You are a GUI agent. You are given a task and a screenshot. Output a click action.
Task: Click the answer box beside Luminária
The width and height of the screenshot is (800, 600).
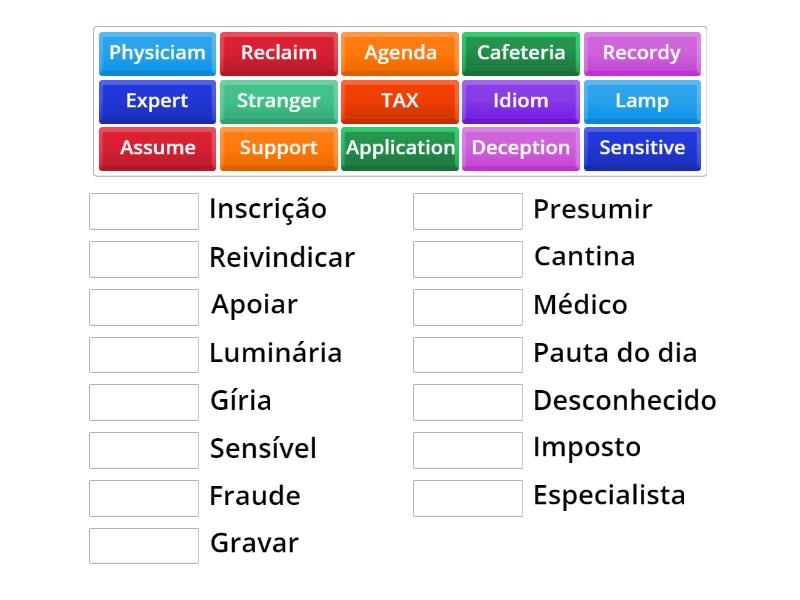(144, 354)
